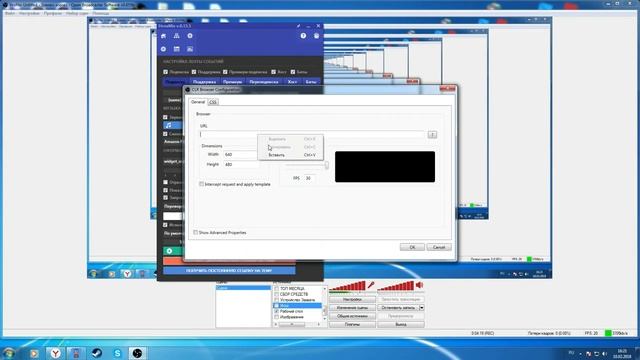Select the Премиум tab
The image size is (640, 360).
(x=233, y=82)
